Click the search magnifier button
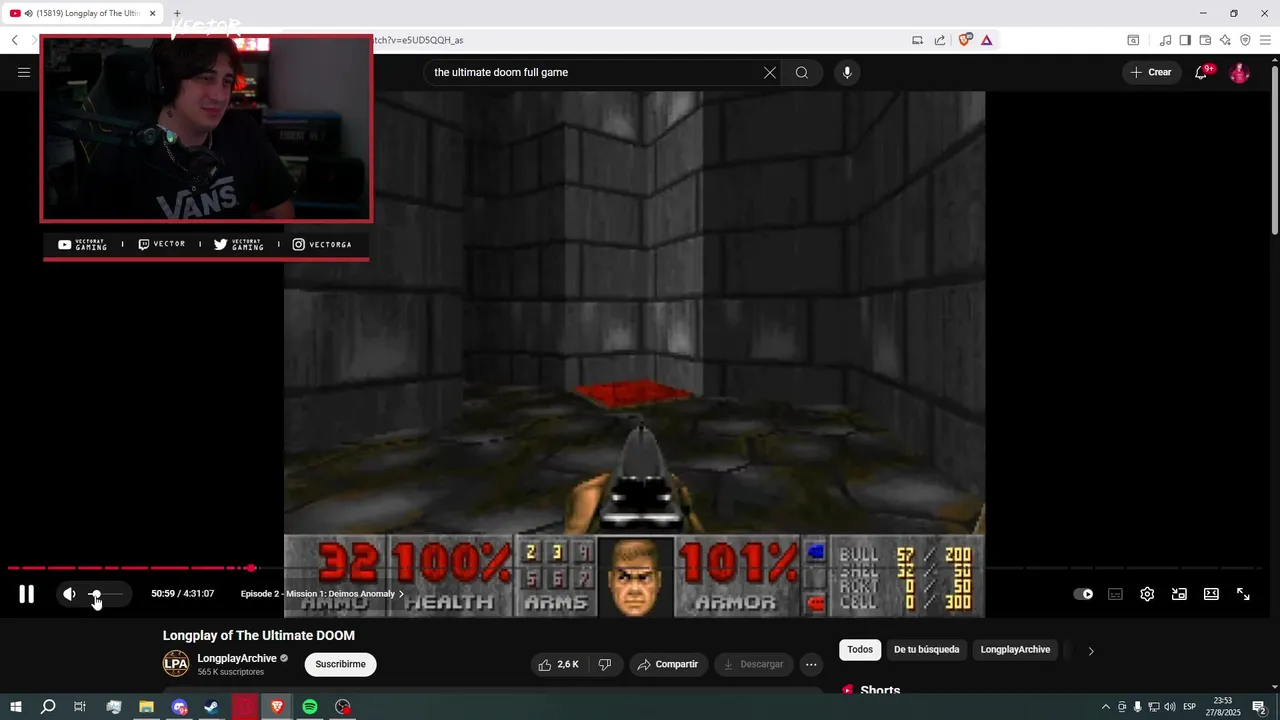The height and width of the screenshot is (720, 1280). tap(802, 72)
